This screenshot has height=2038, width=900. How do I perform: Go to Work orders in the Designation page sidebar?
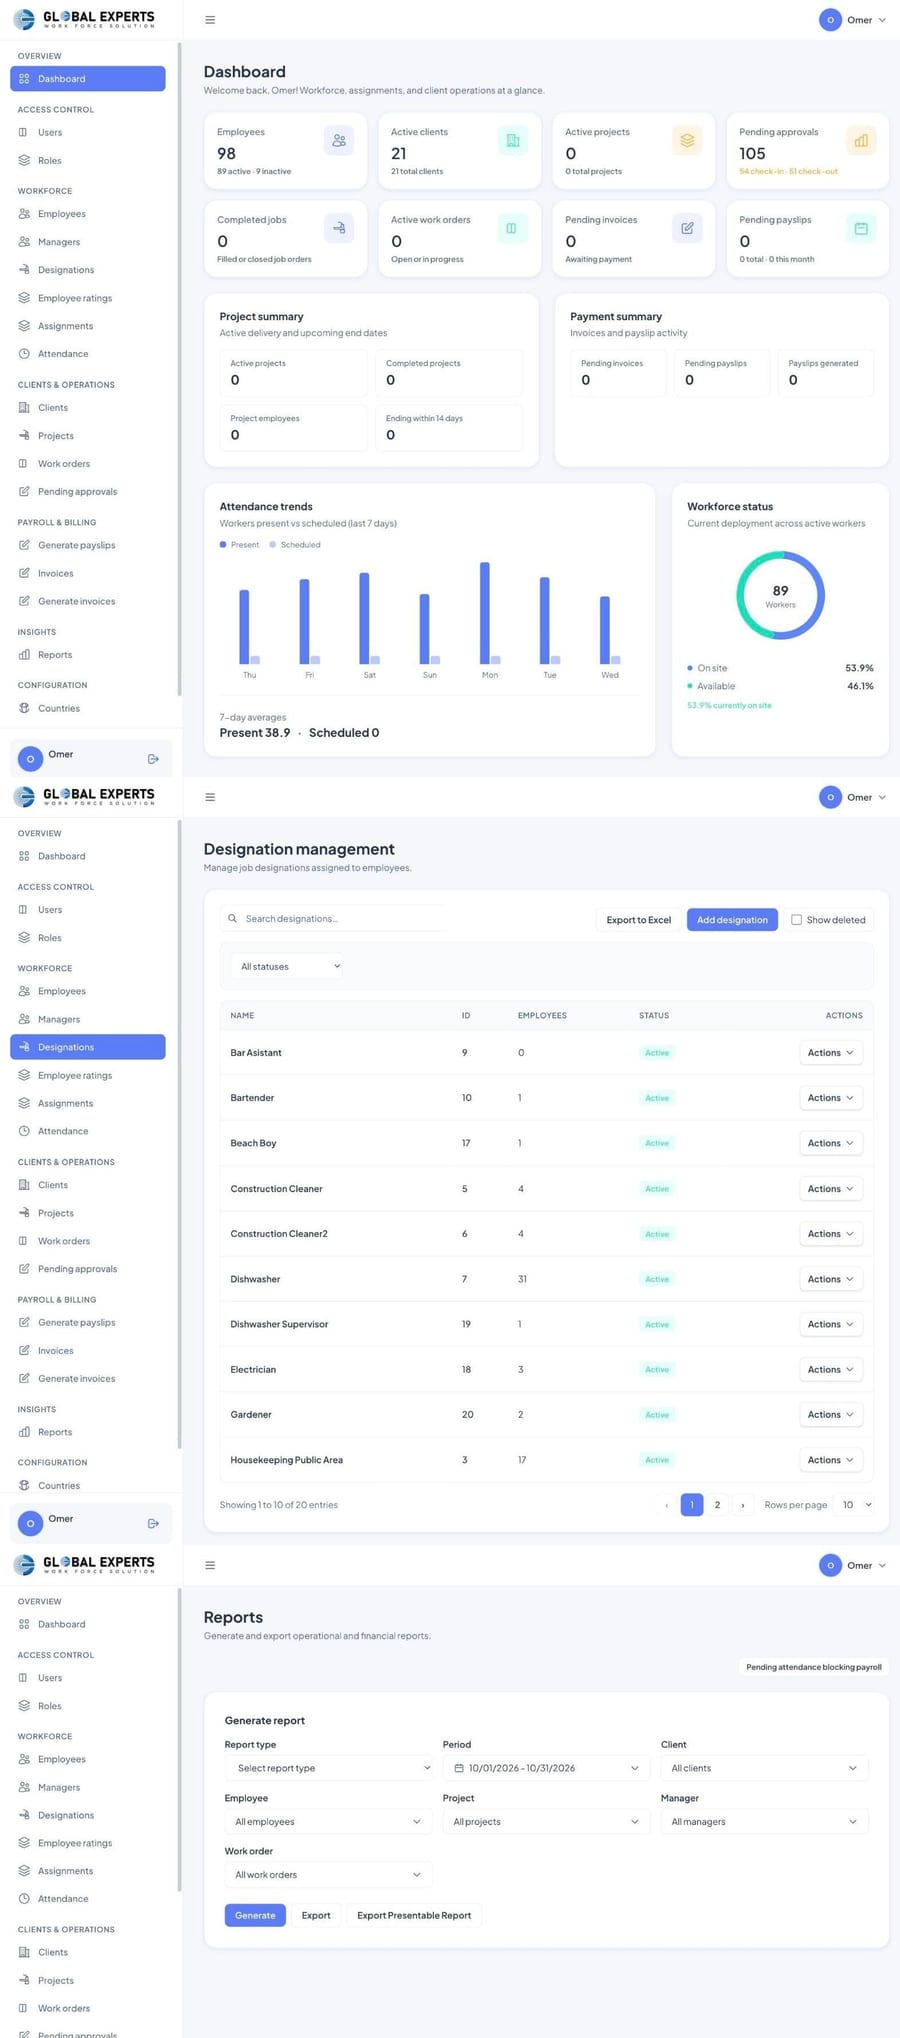tap(88, 1241)
